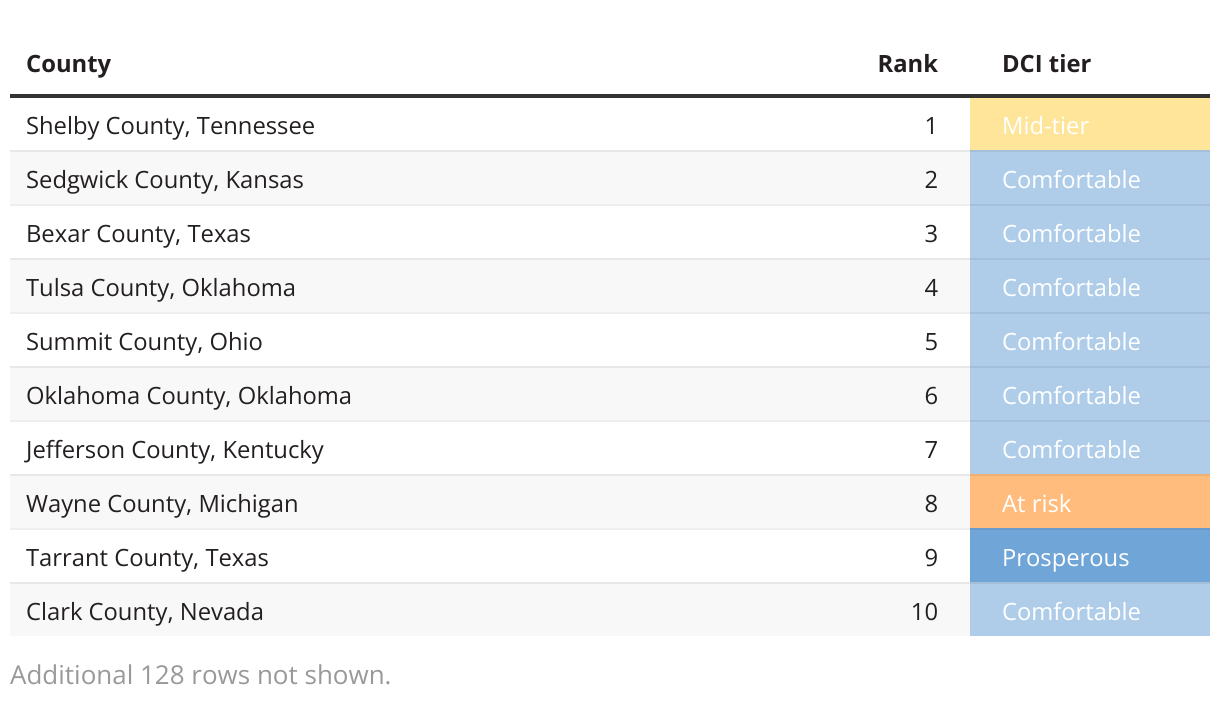Select Tarrant County, Texas entry
This screenshot has width=1220, height=702.
click(147, 558)
